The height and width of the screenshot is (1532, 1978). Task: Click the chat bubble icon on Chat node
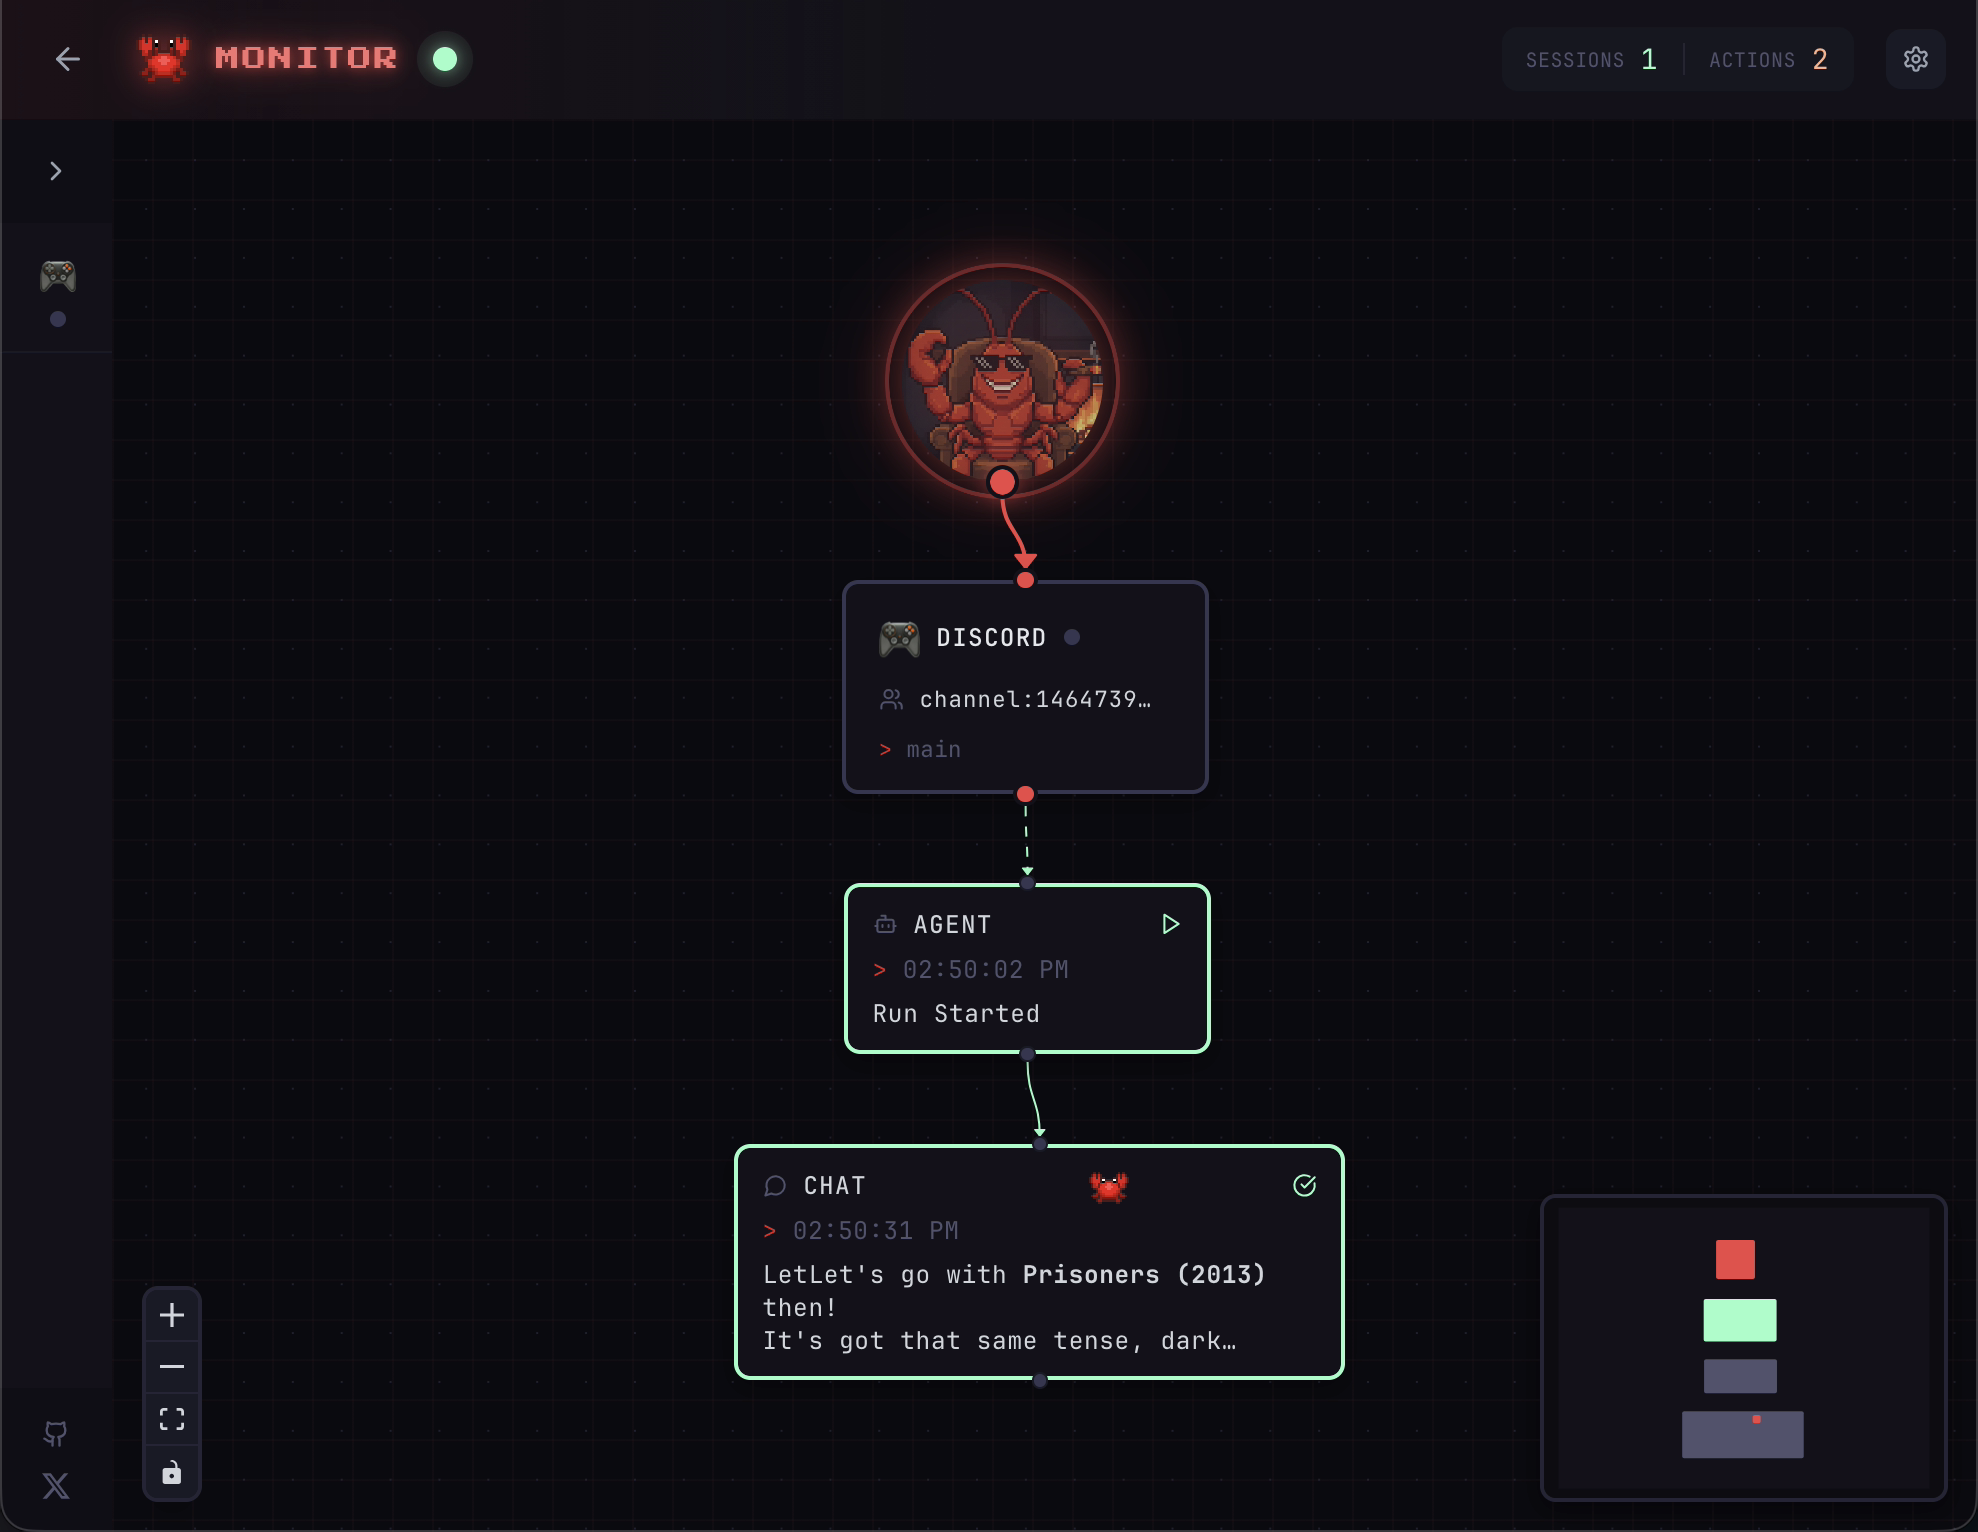click(x=775, y=1186)
